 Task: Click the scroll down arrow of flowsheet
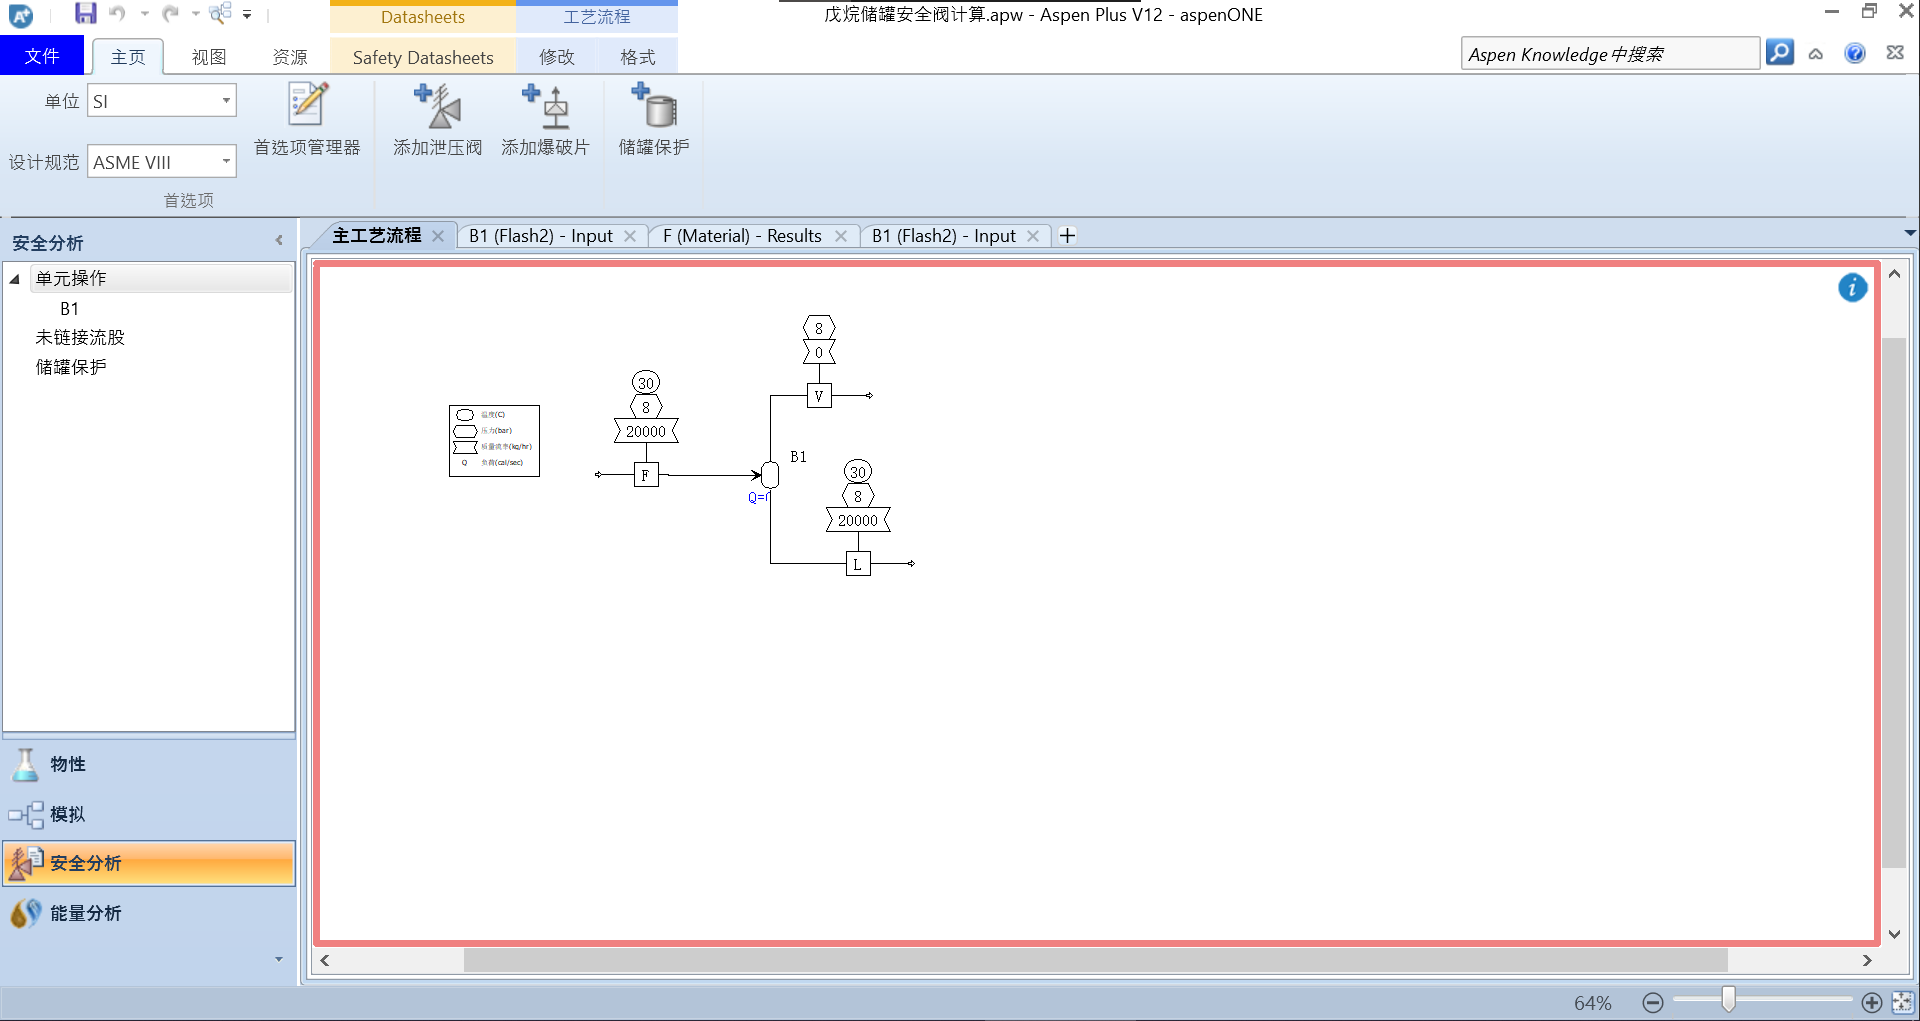point(1894,934)
